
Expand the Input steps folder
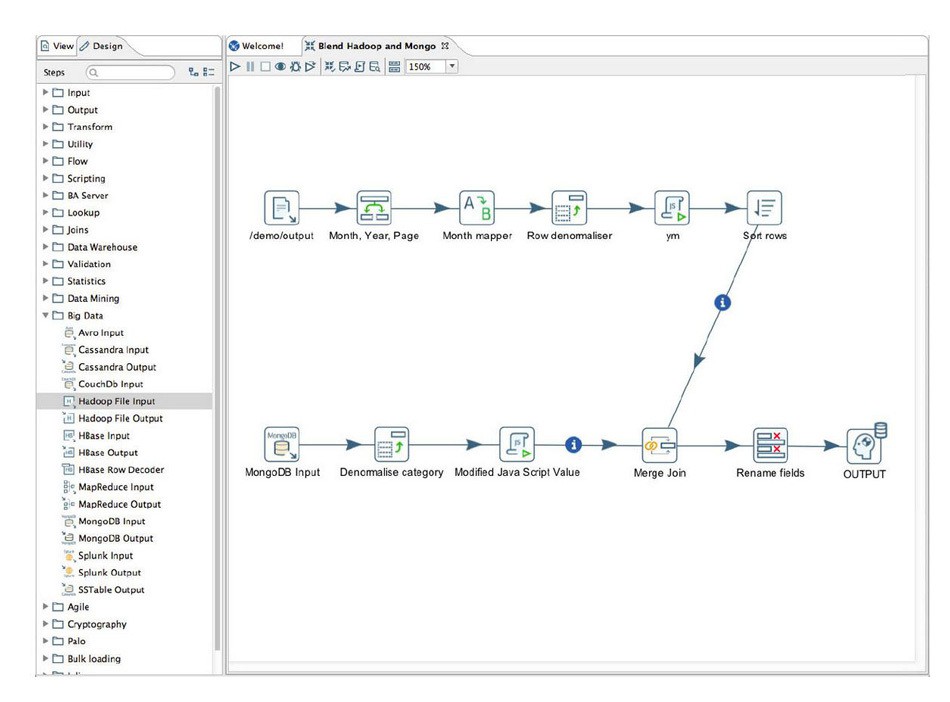[44, 92]
